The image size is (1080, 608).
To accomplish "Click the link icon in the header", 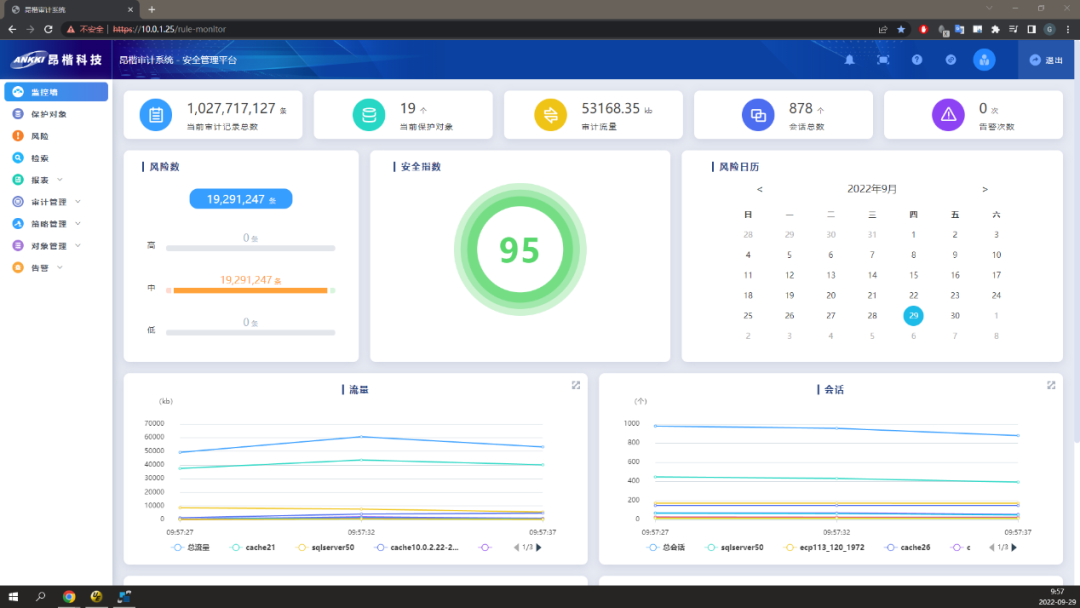I will 951,60.
